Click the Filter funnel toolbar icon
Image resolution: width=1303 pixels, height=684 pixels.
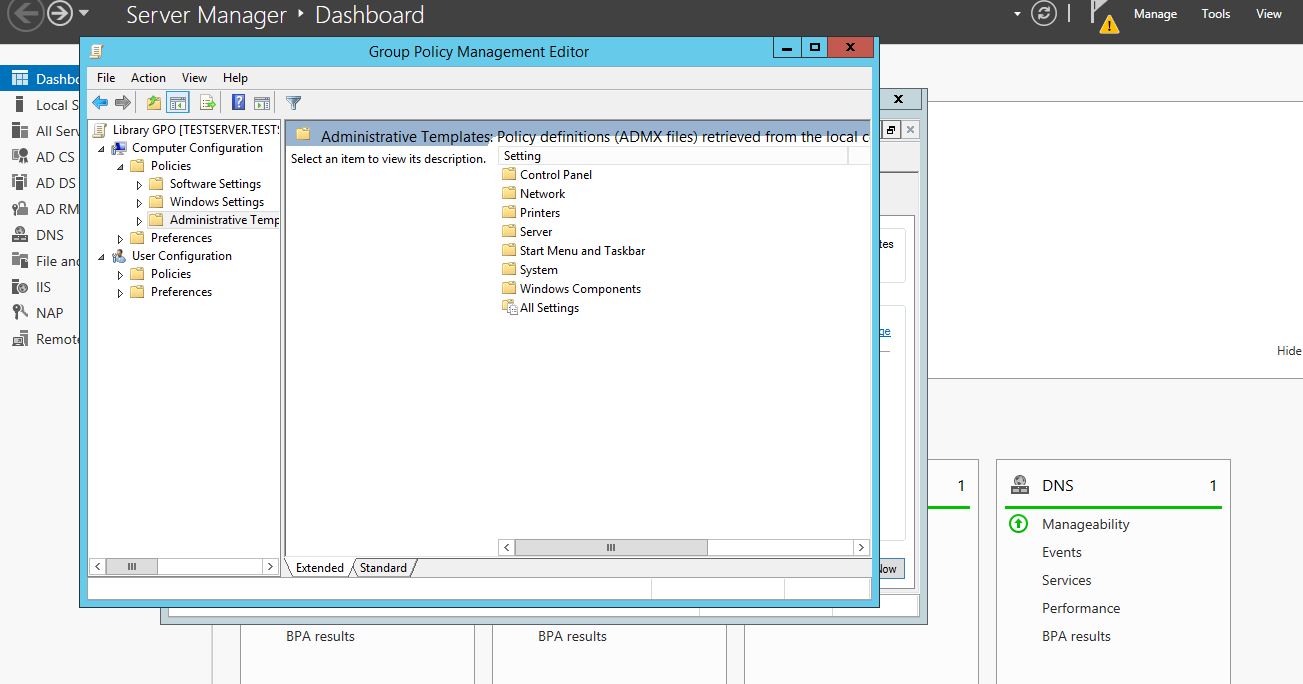[294, 102]
